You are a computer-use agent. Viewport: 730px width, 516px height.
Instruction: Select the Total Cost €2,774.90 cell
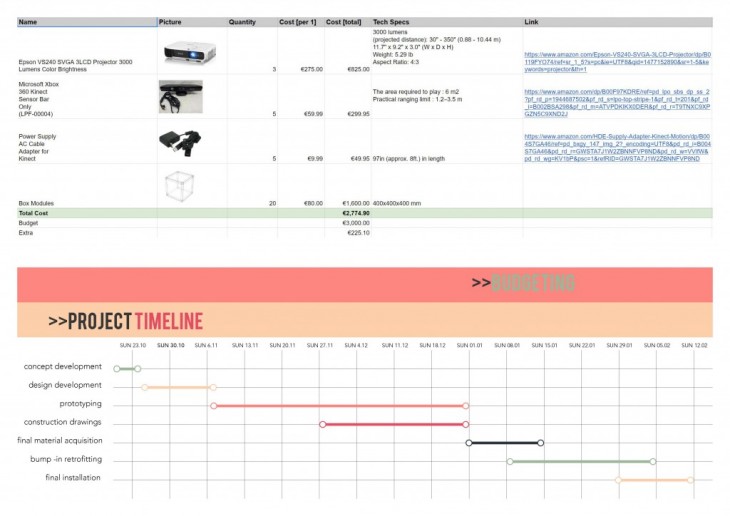click(x=356, y=213)
